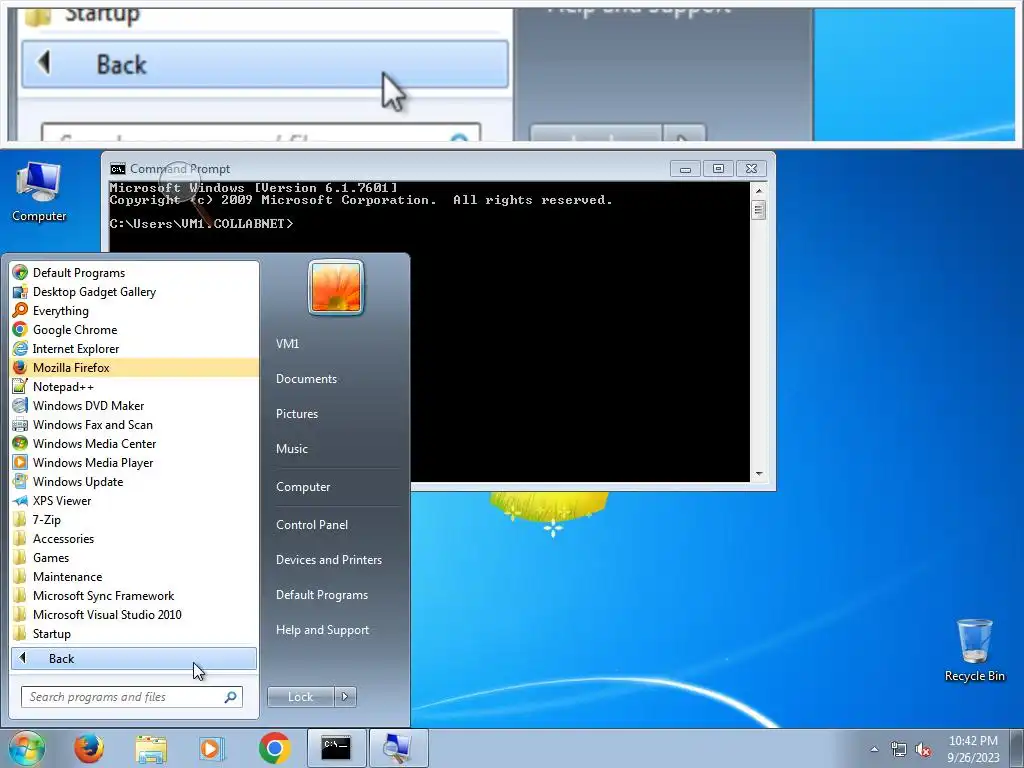Click the Command Prompt title bar icon
Image resolution: width=1024 pixels, height=768 pixels.
coord(118,169)
